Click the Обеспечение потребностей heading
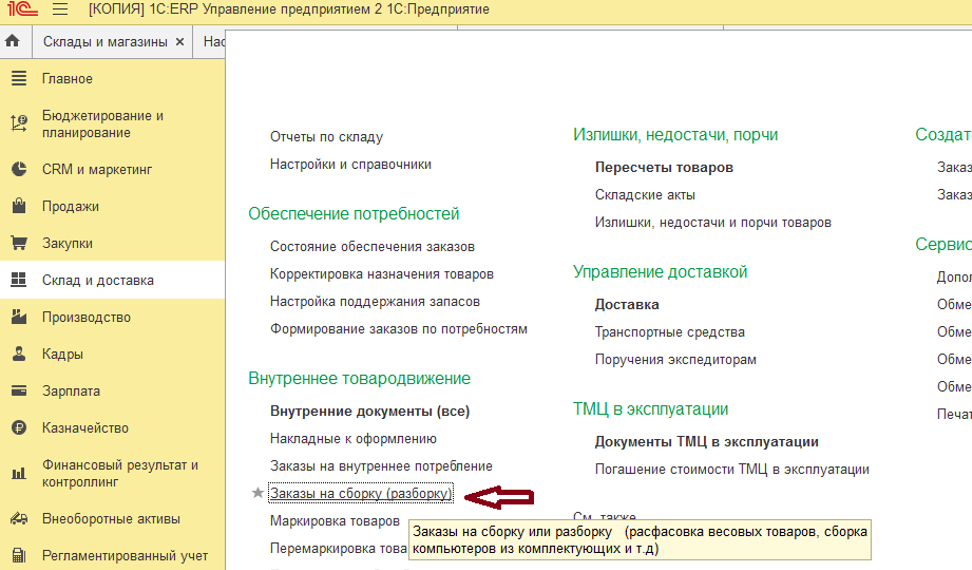Image resolution: width=972 pixels, height=570 pixels. (x=353, y=214)
